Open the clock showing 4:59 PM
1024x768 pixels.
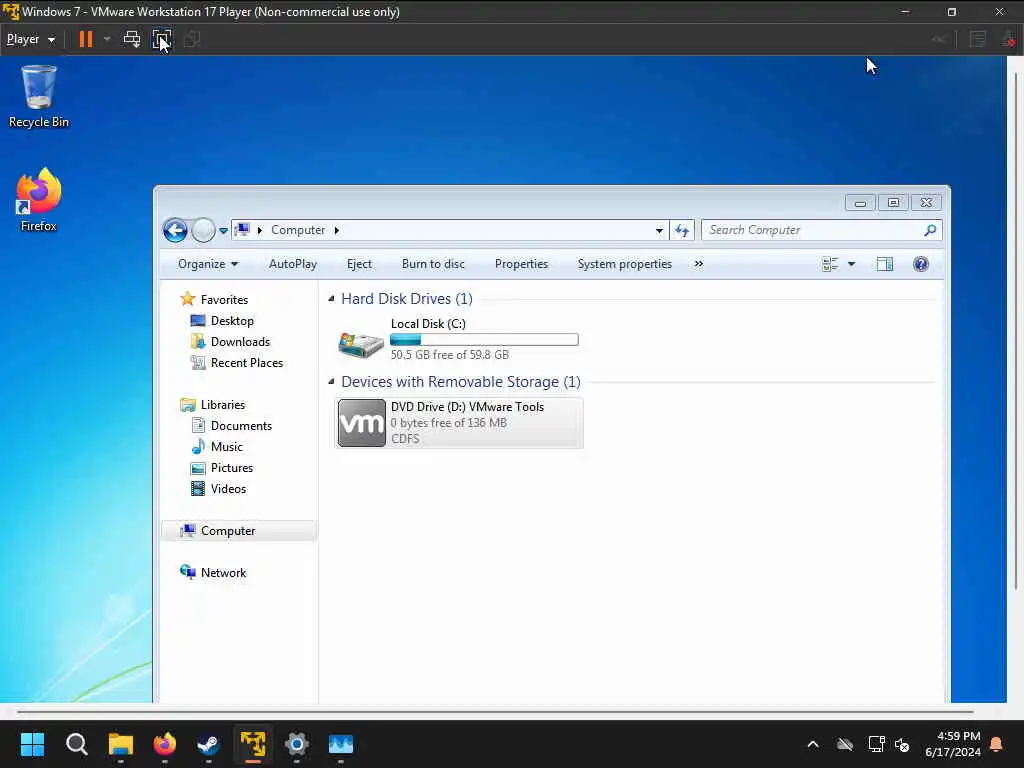pos(953,744)
